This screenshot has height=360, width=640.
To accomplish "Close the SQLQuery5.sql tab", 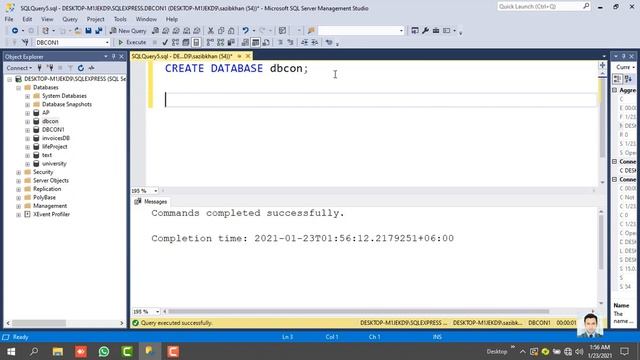I will point(248,56).
